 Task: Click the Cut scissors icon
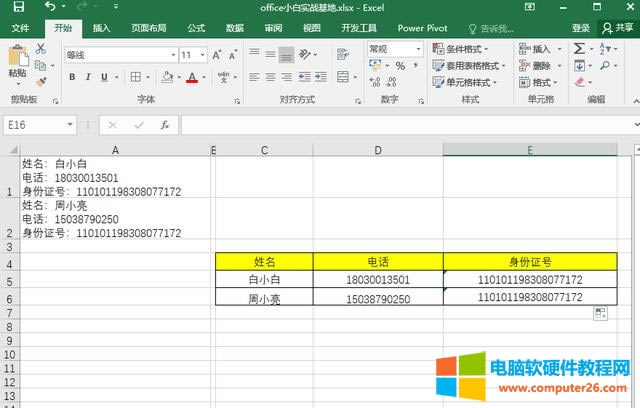pyautogui.click(x=41, y=48)
